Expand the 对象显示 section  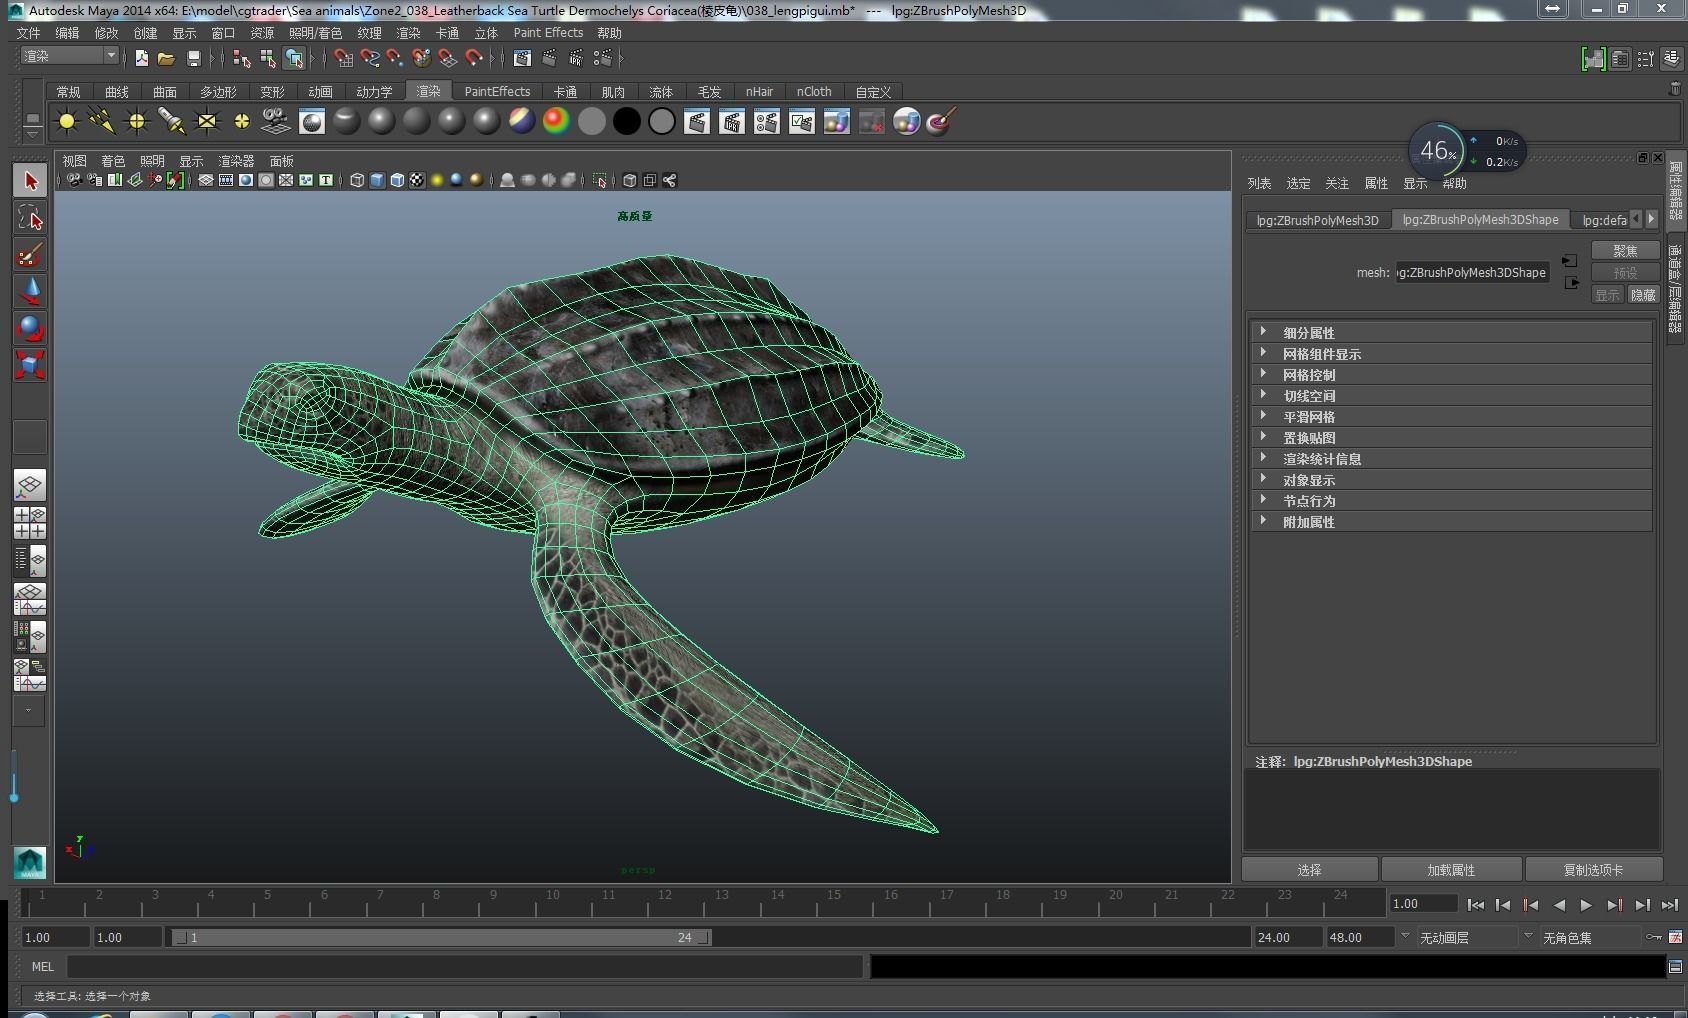pyautogui.click(x=1451, y=480)
